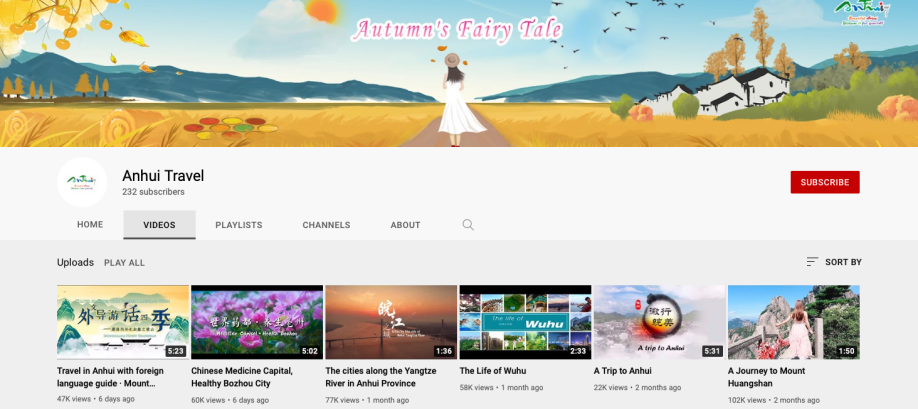Click "22K views • 2 months ago" text
918x409 pixels.
point(637,387)
